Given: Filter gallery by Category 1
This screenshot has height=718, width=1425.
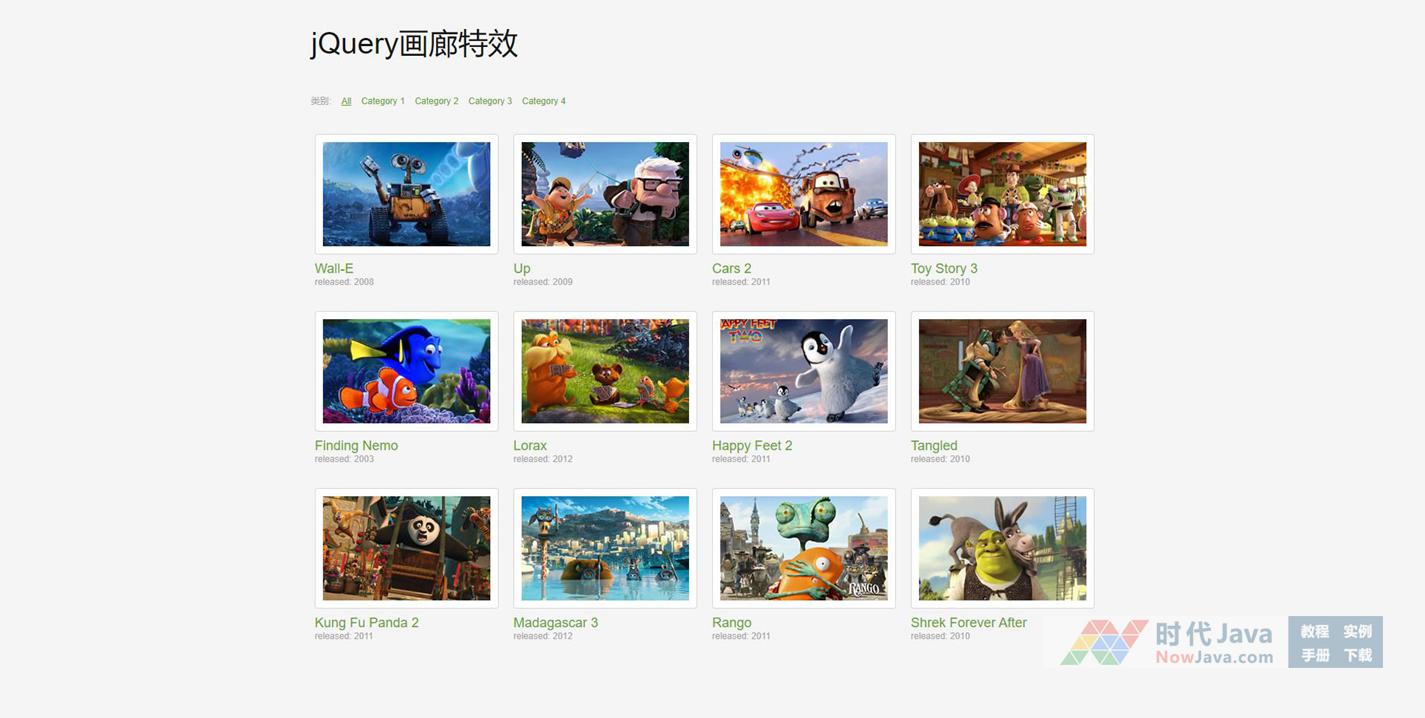Looking at the screenshot, I should (383, 101).
